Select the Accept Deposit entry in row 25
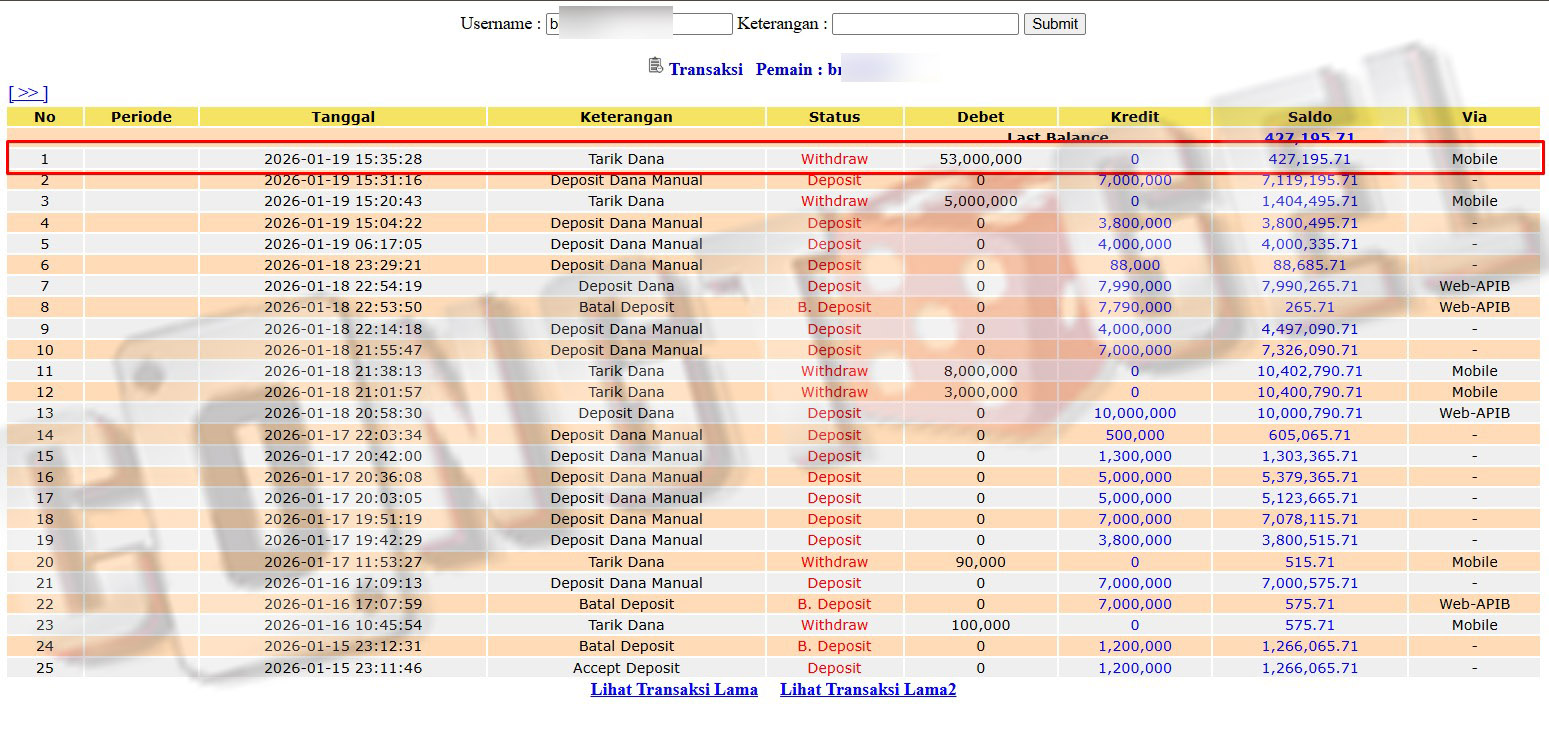This screenshot has width=1549, height=729. coord(626,668)
